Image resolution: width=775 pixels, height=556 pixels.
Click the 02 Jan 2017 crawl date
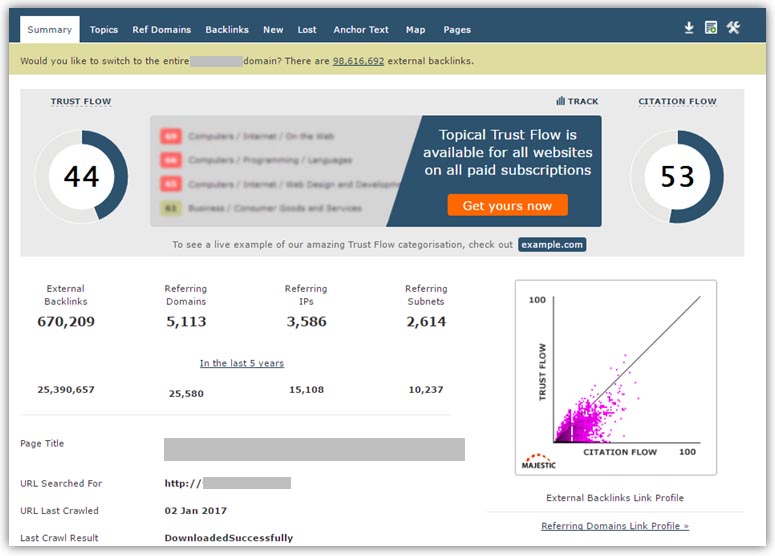195,511
